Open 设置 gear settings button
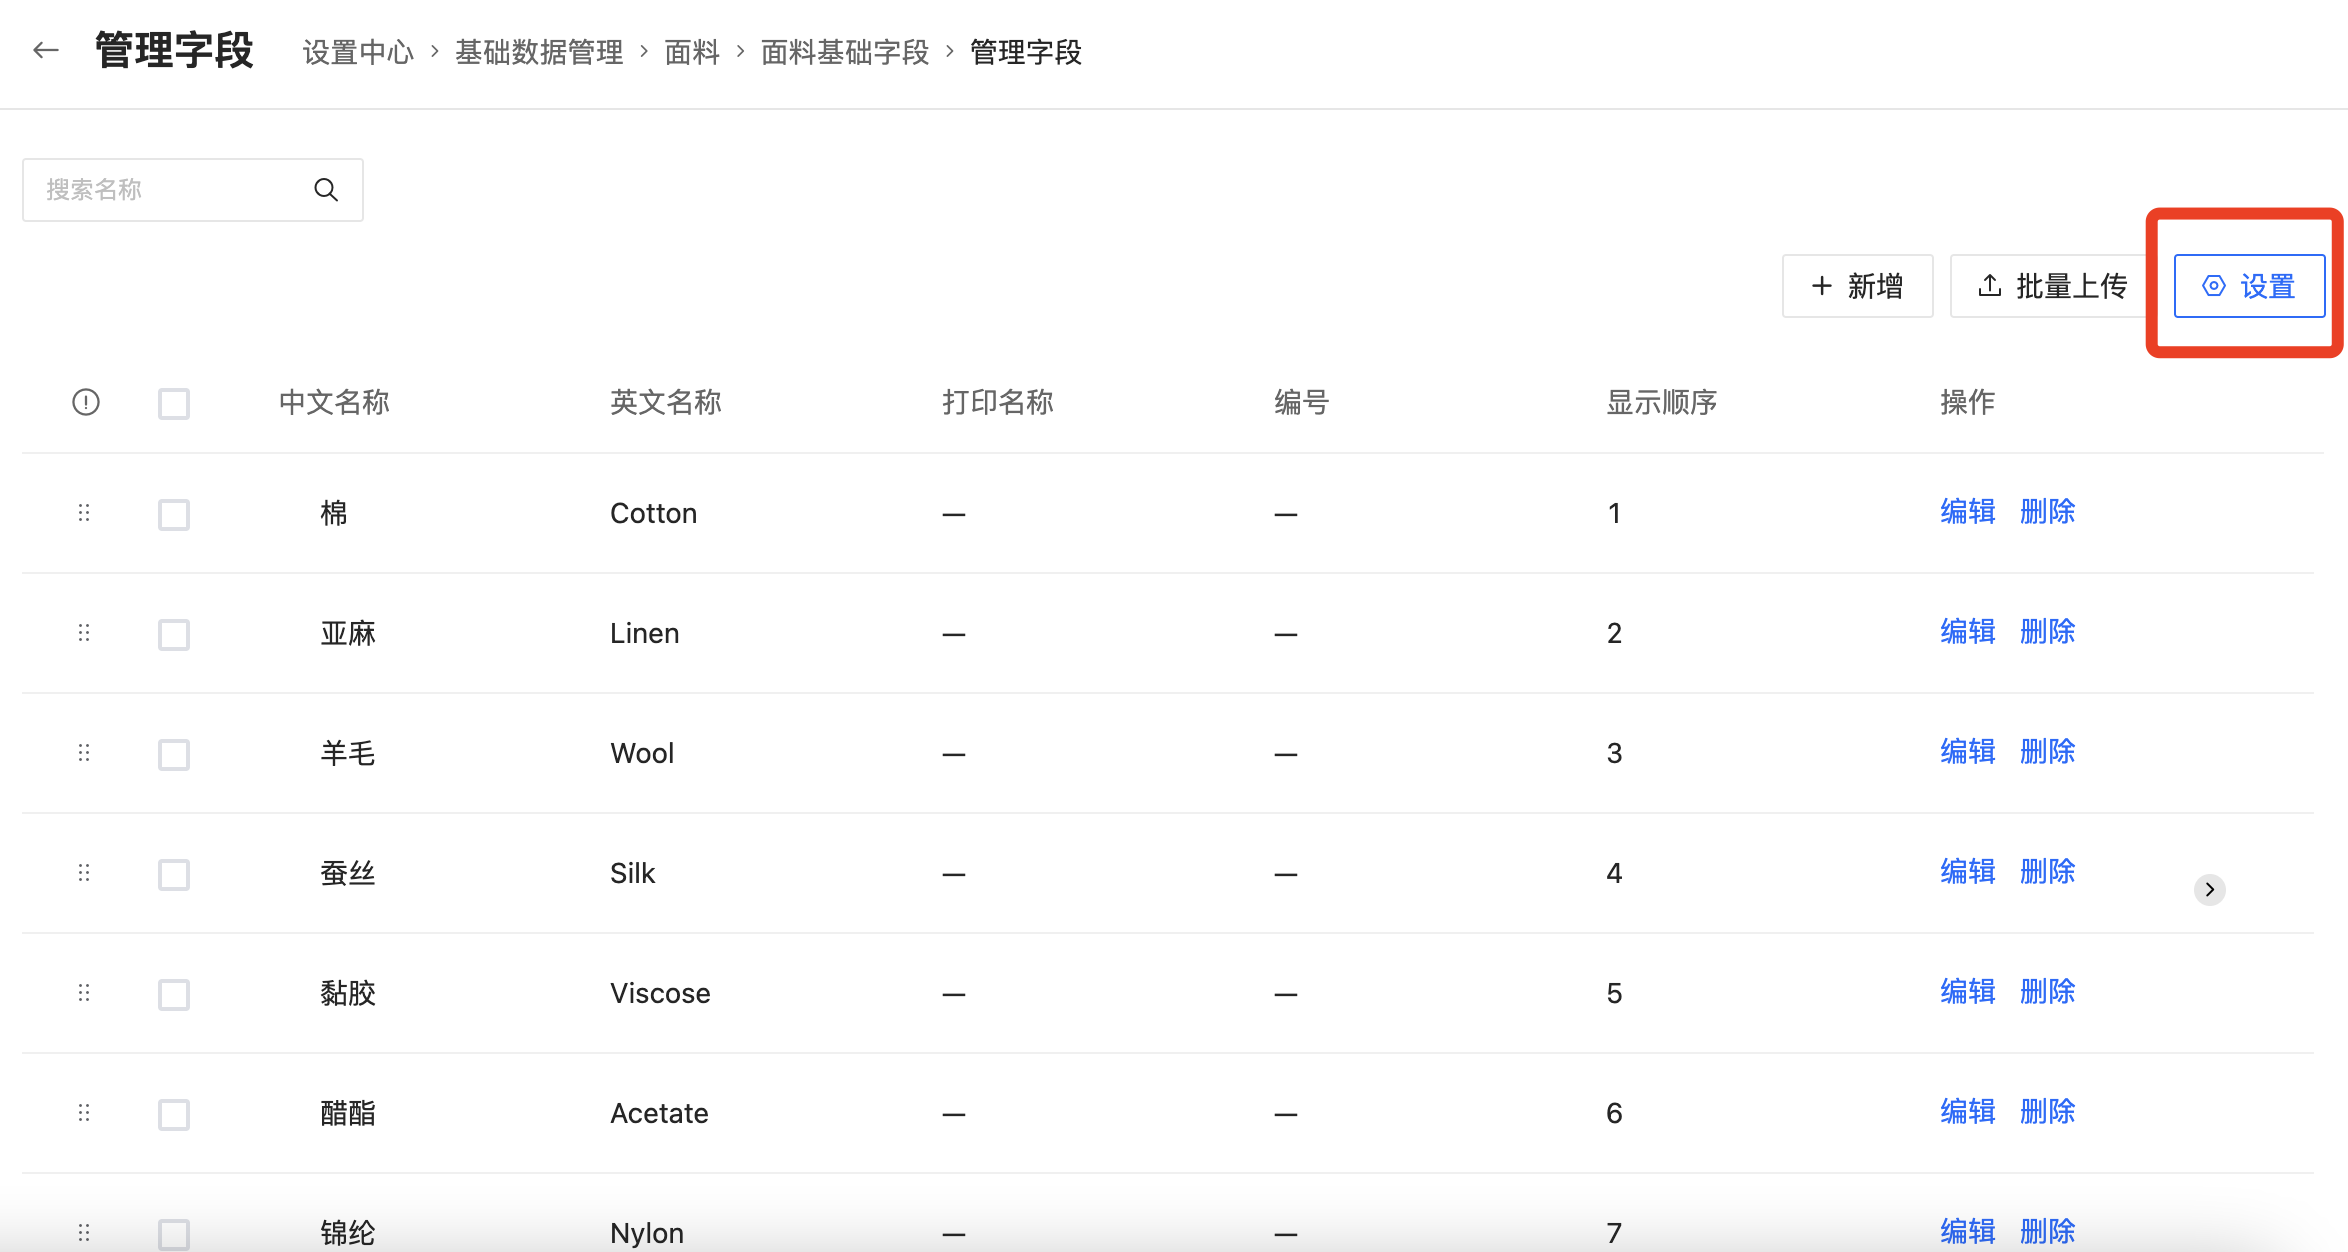 tap(2249, 286)
